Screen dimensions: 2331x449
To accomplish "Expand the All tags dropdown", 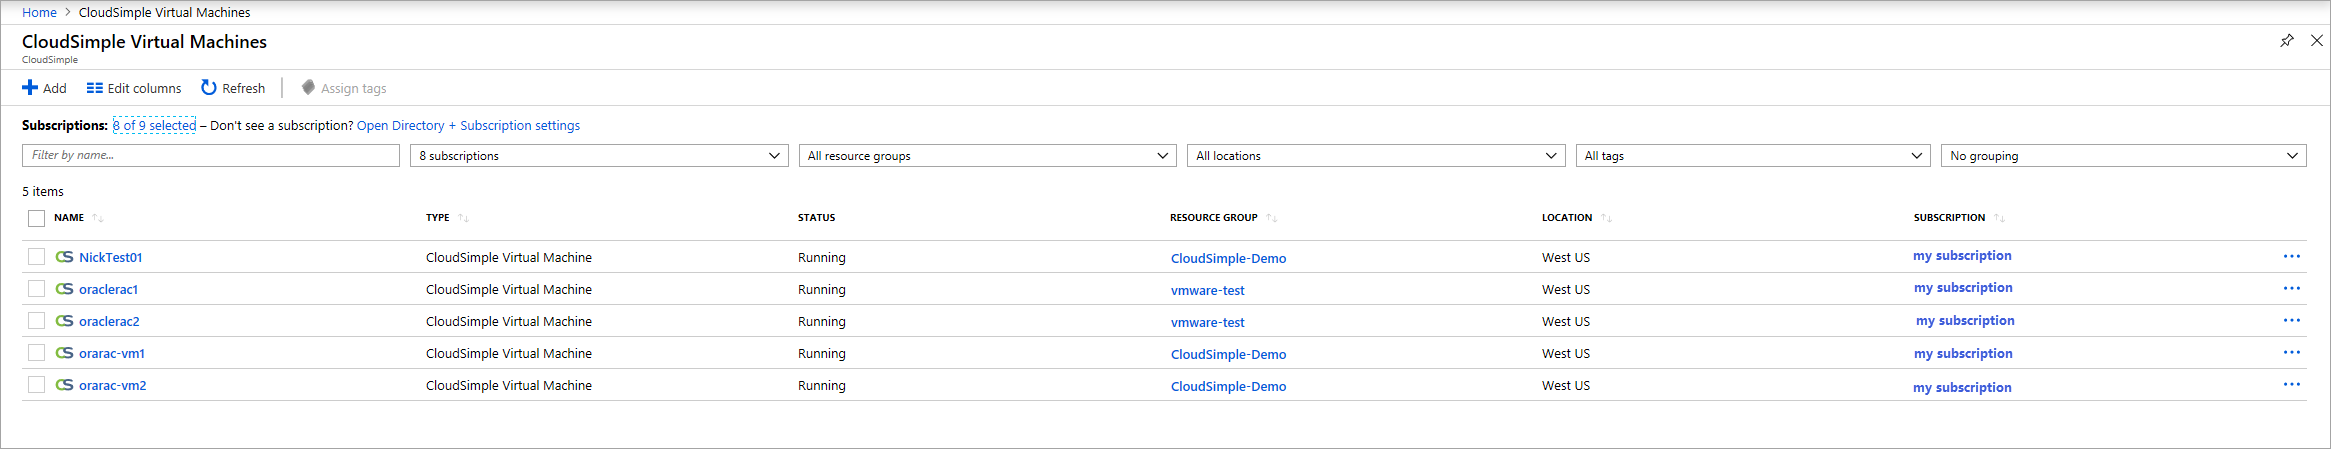I will [x=1753, y=156].
